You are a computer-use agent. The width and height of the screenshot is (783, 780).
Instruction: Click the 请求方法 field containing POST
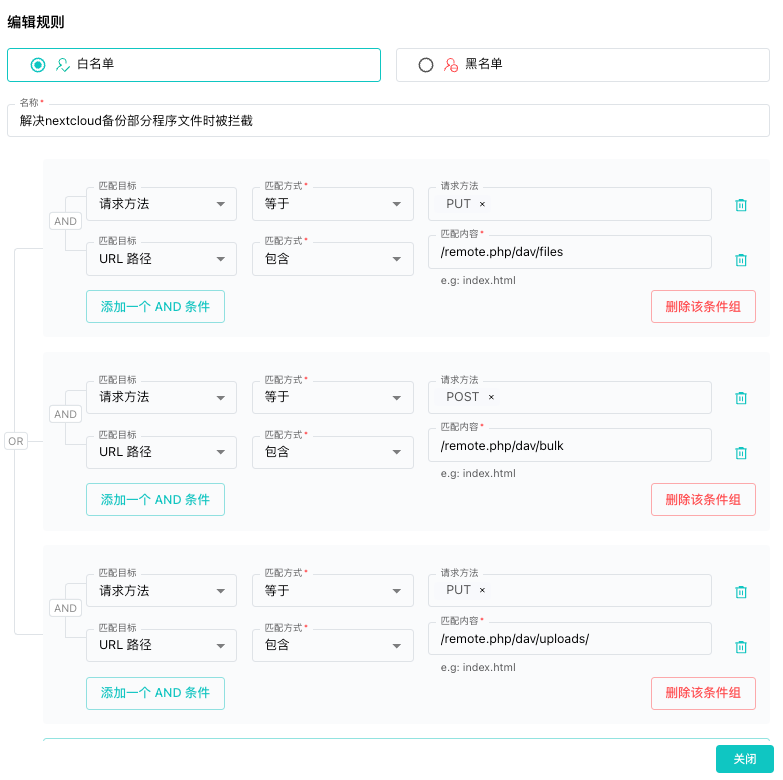(x=570, y=397)
